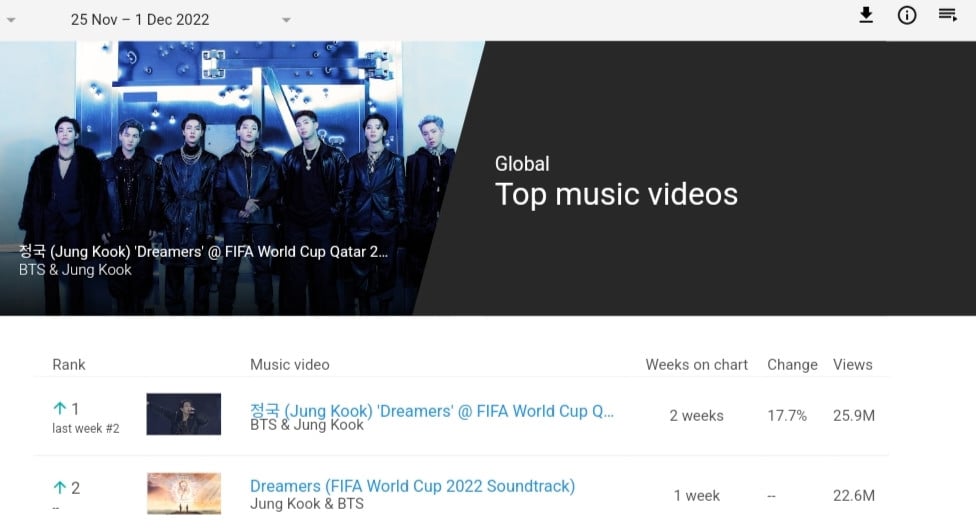976x528 pixels.
Task: Click the banner title 'Dreamers' @ FIFA World Cup Qatar
Action: 203,252
